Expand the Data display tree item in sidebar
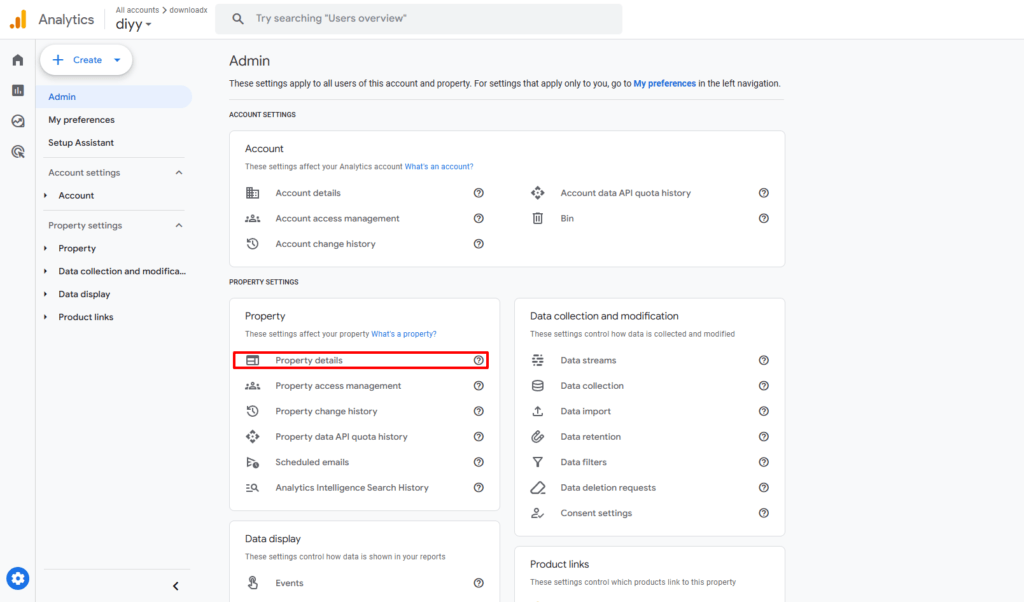The width and height of the screenshot is (1024, 602). click(46, 294)
